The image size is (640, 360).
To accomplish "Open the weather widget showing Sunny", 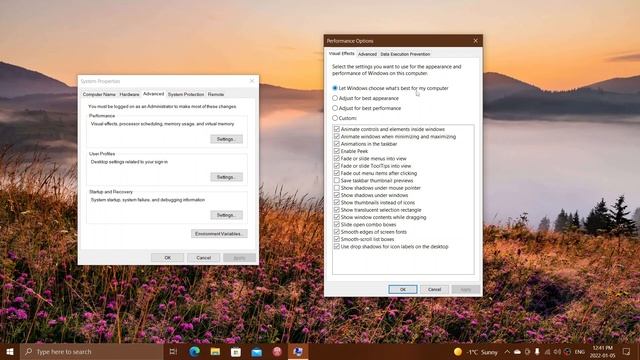I will coord(476,352).
